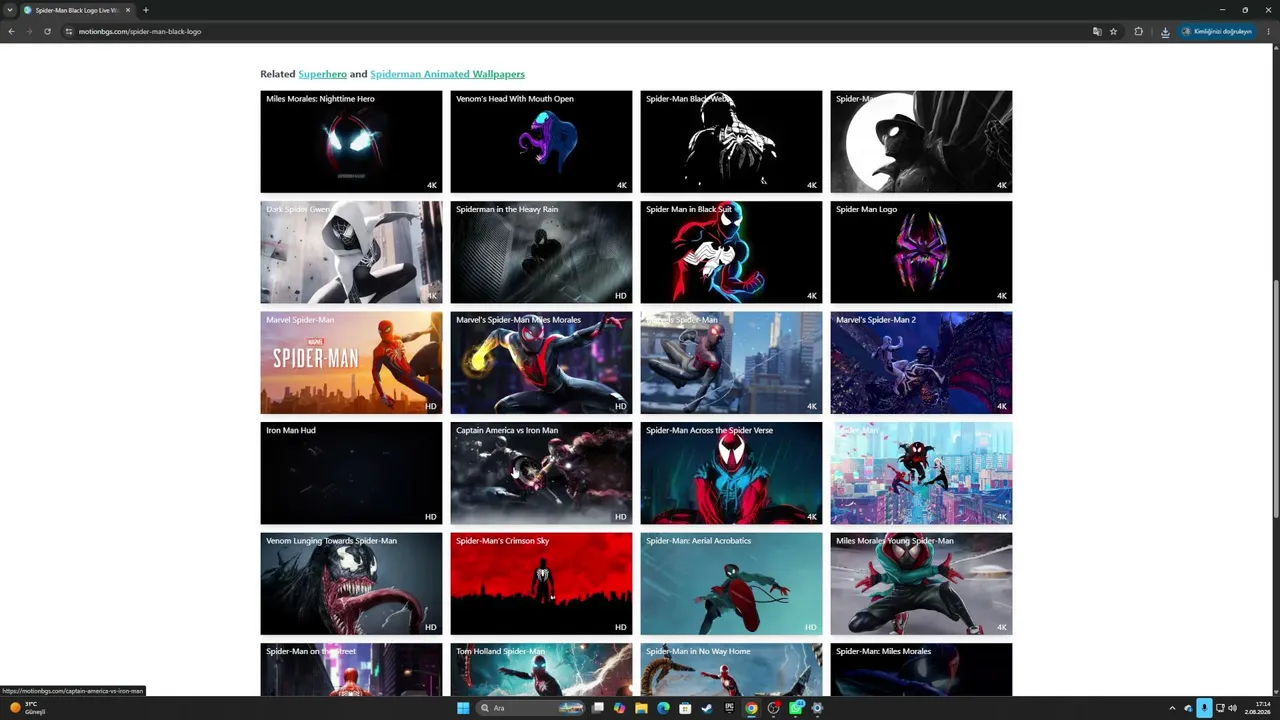
Task: Open the browser extensions puzzle icon
Action: coord(1138,31)
